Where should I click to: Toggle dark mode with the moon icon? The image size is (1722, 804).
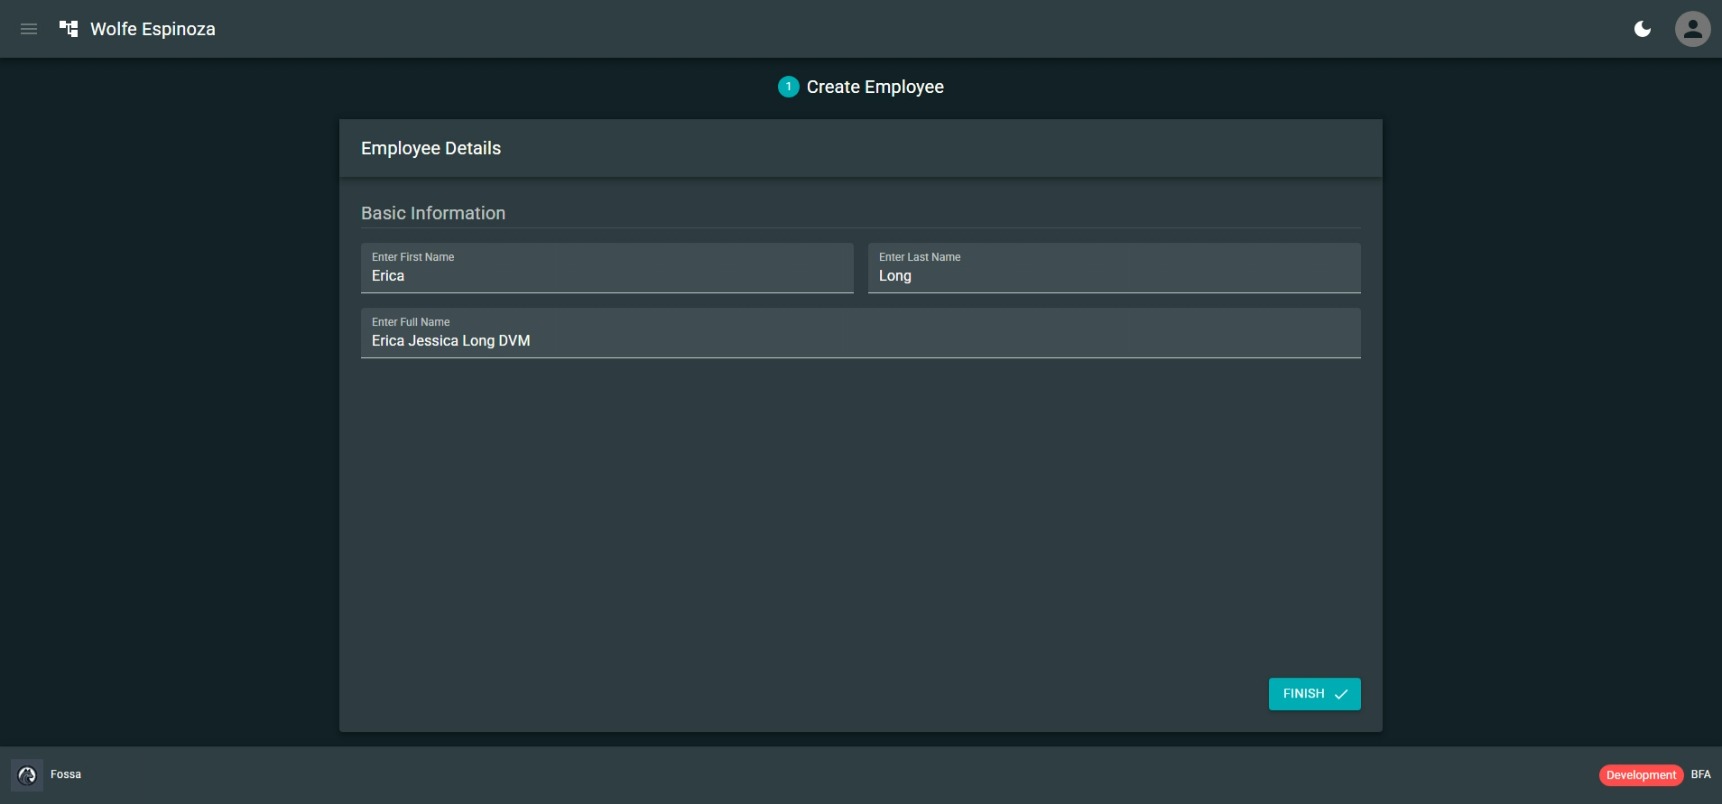pyautogui.click(x=1642, y=29)
